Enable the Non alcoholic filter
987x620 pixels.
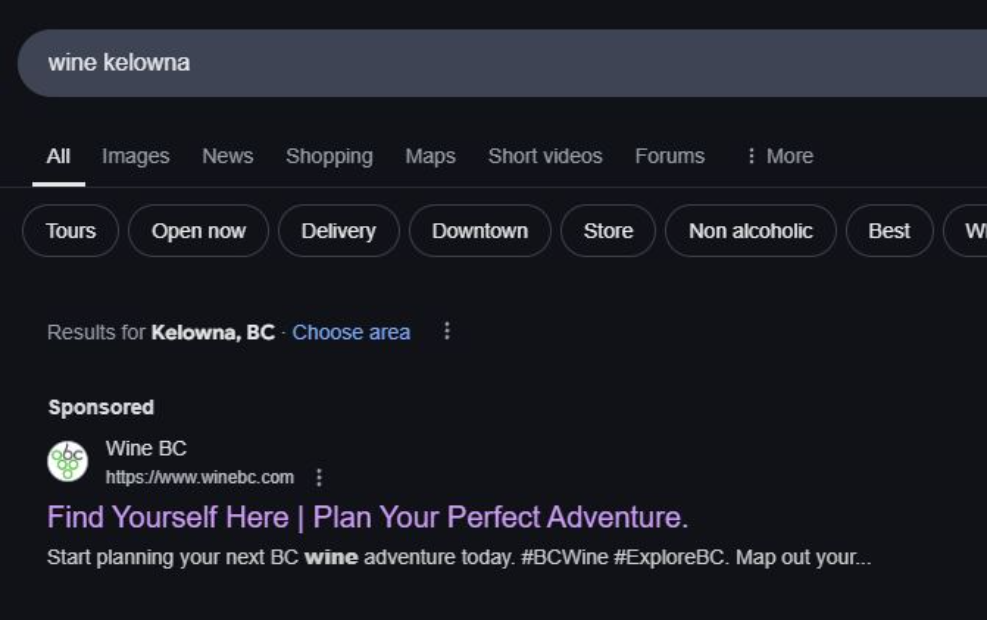750,231
